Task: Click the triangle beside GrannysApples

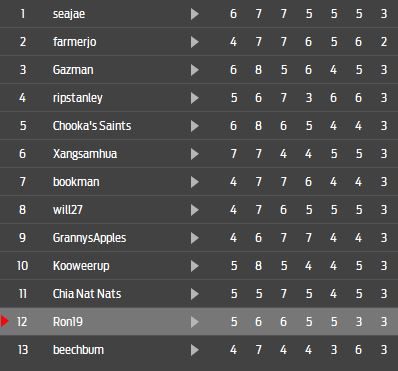Action: 195,238
